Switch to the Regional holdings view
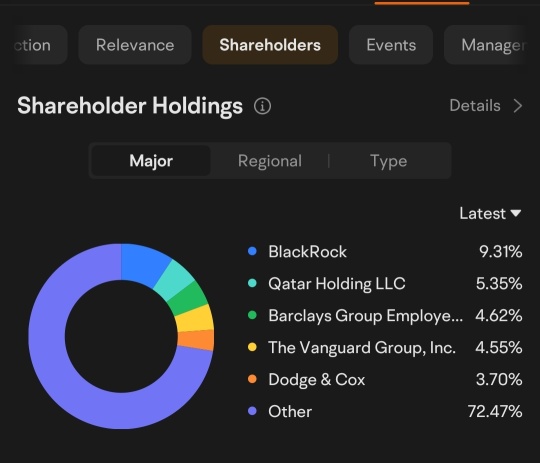540x463 pixels. pos(270,161)
